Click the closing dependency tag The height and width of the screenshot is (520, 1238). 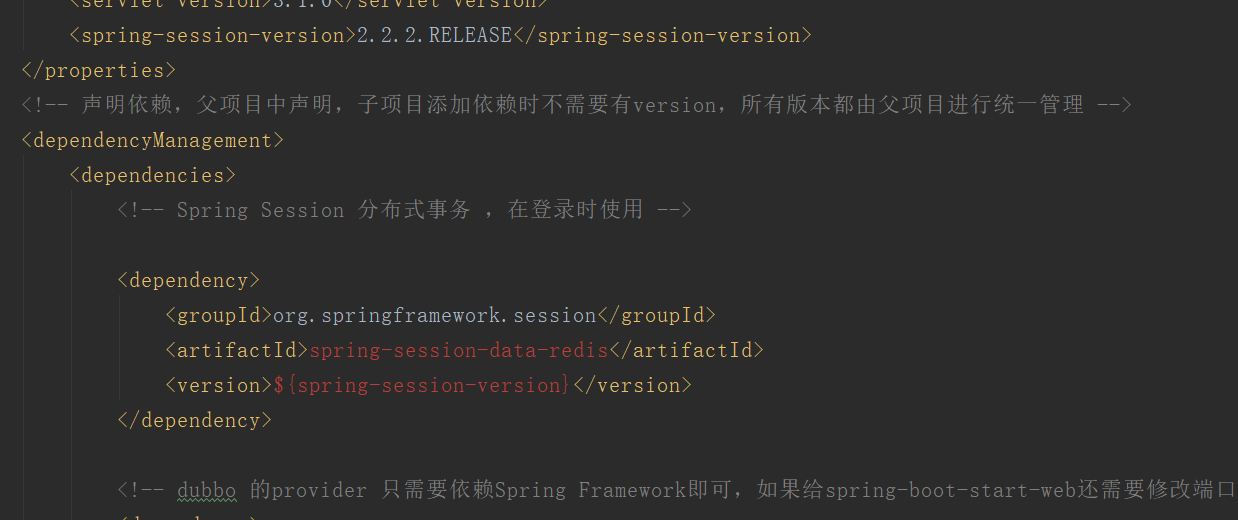195,421
